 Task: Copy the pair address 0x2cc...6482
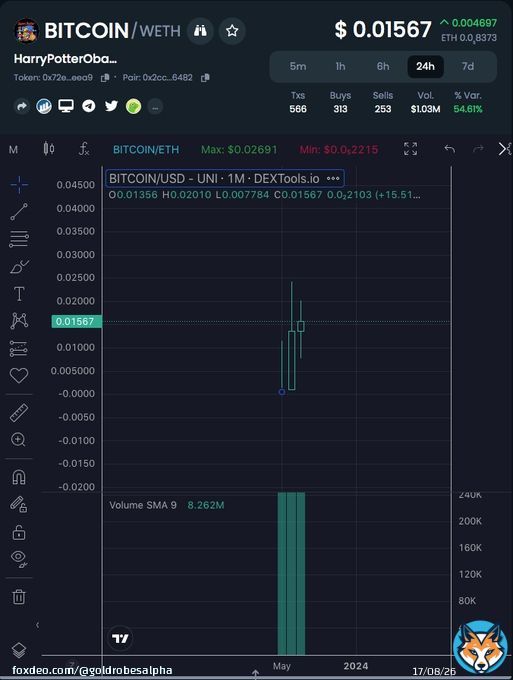pos(205,78)
